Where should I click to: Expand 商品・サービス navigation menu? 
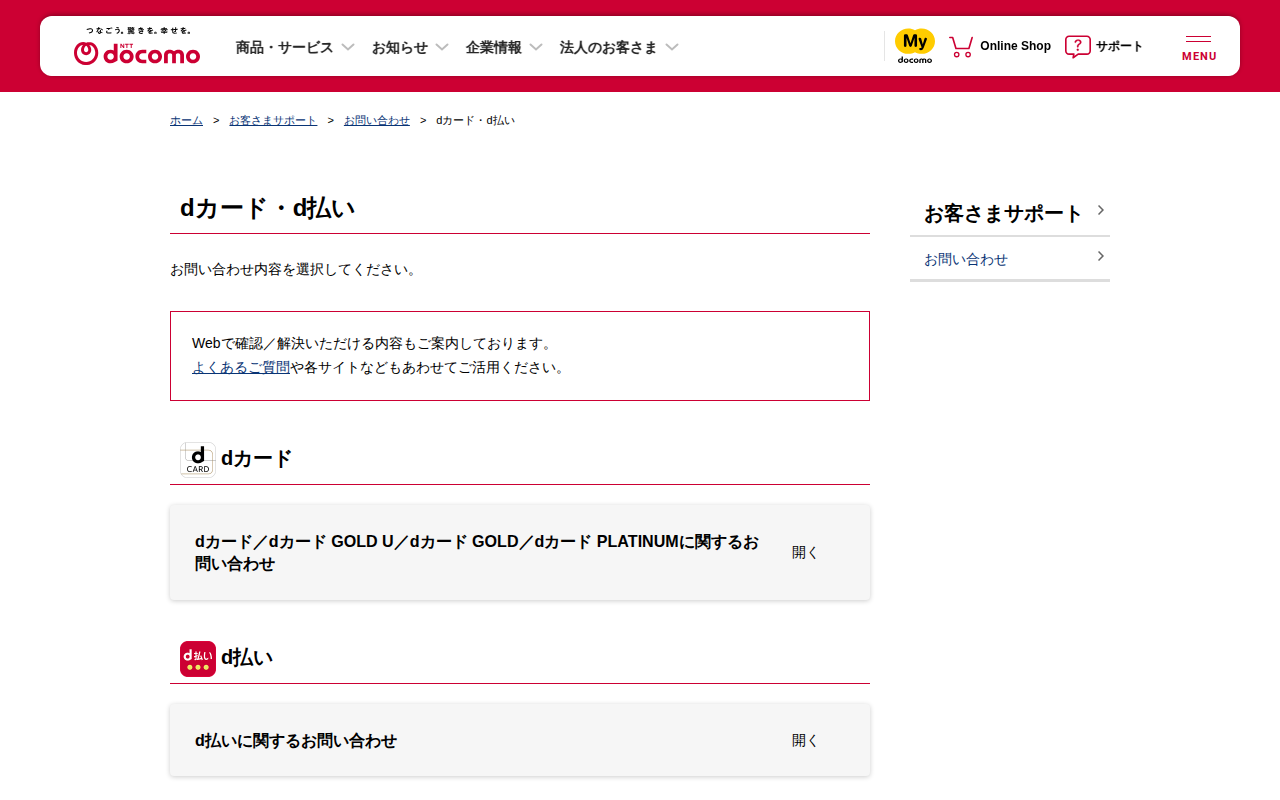point(295,47)
